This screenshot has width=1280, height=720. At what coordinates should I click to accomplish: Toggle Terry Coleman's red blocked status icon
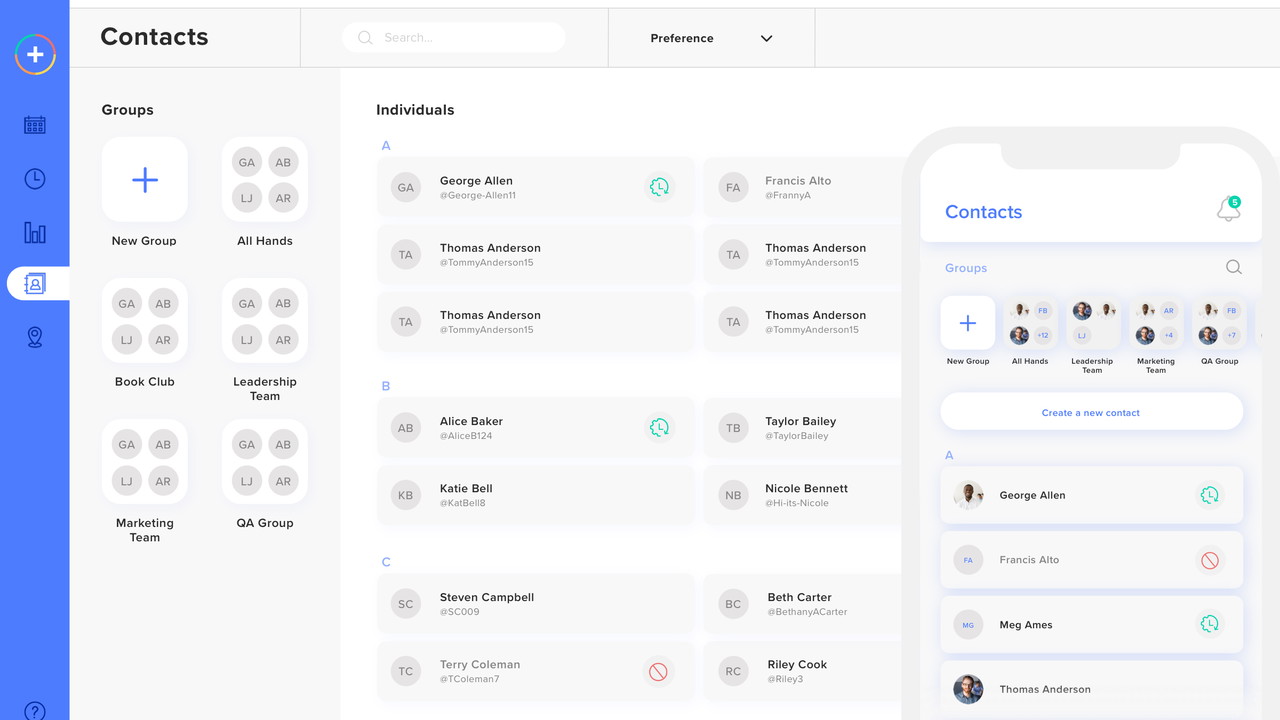(x=658, y=672)
